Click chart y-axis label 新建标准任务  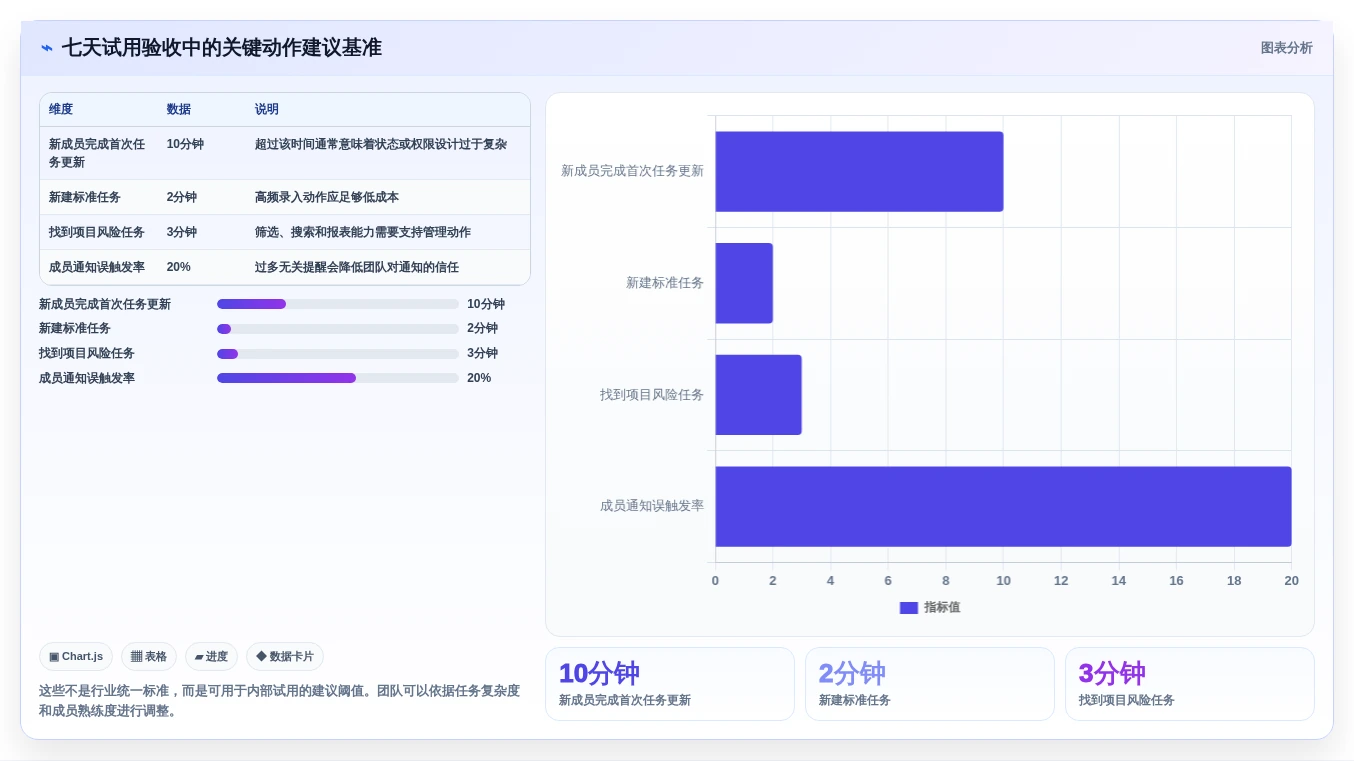coord(665,283)
